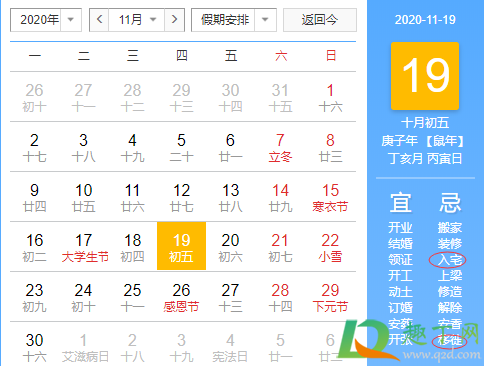Expand the 假期安排 holiday dropdown

coord(234,20)
